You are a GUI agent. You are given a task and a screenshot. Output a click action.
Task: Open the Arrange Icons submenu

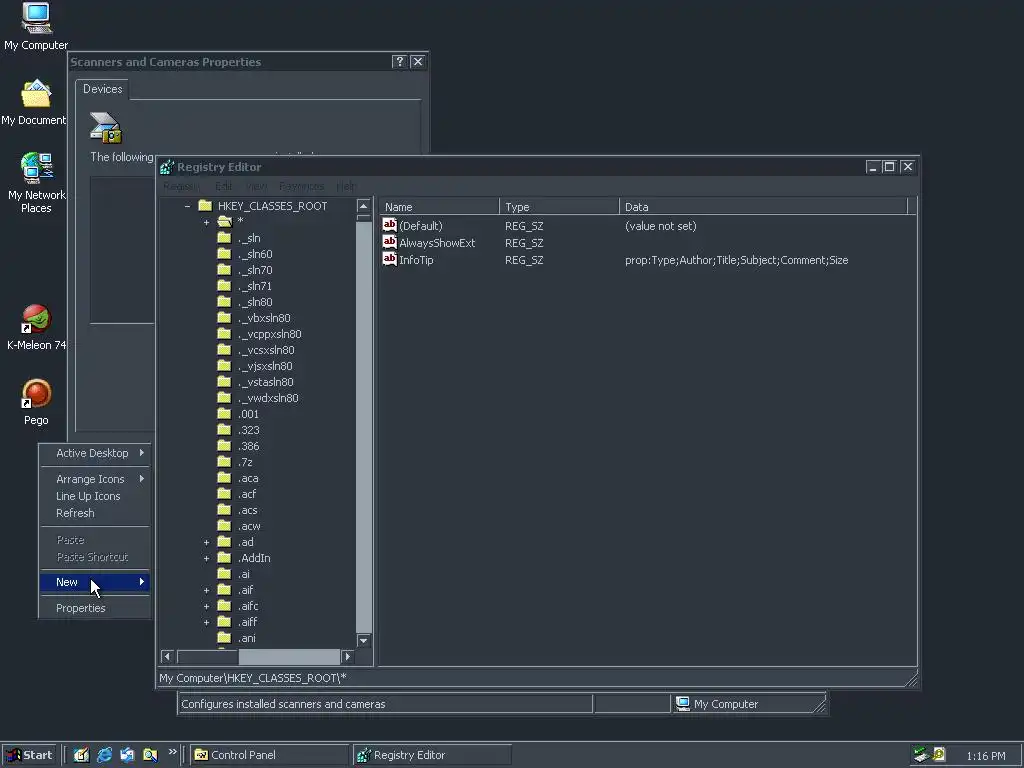coord(95,479)
